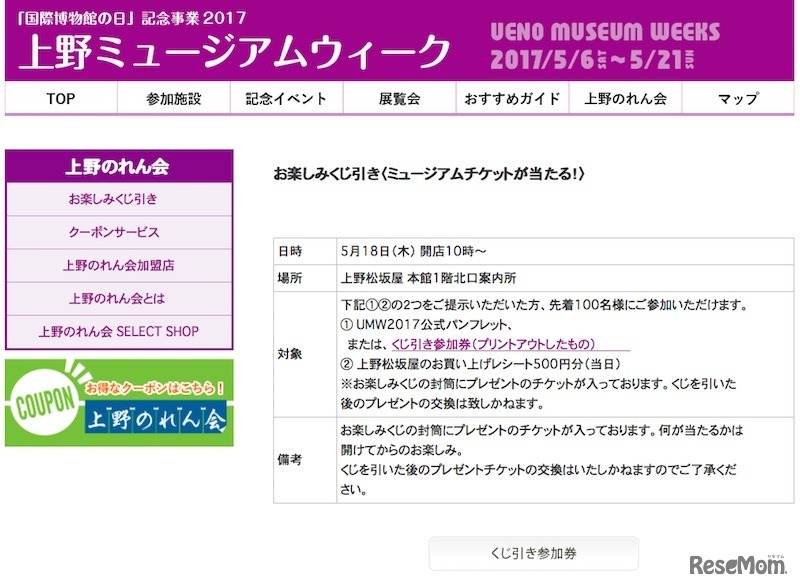Click the UENO MUSEUM WEEKS header text
This screenshot has height=588, width=800.
tap(606, 33)
